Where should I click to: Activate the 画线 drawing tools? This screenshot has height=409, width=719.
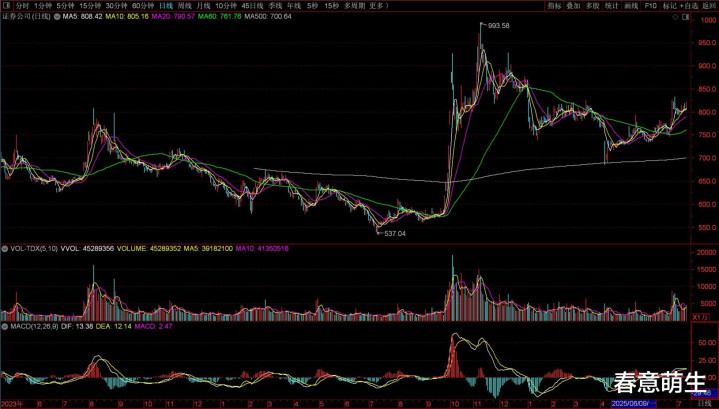(631, 6)
